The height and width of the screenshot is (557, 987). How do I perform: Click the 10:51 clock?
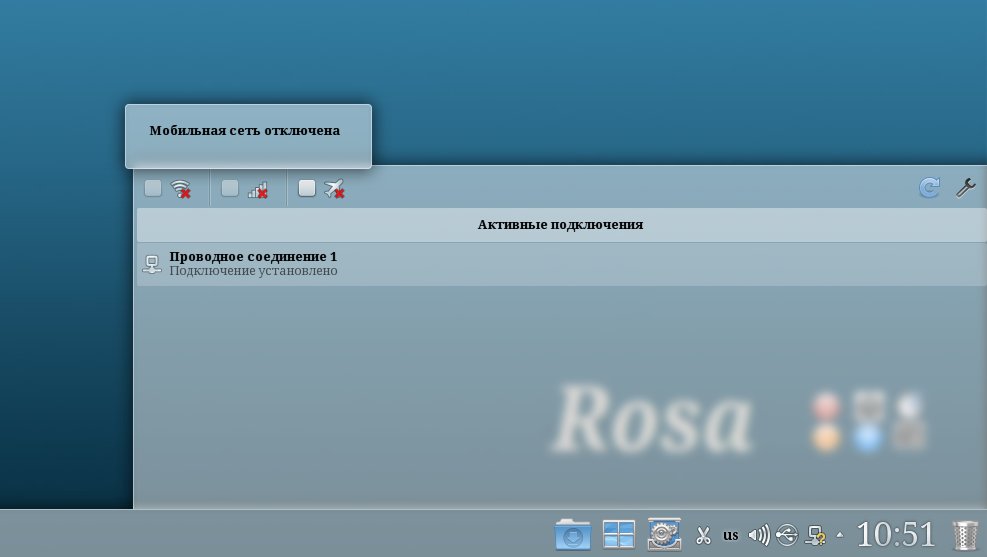click(896, 534)
